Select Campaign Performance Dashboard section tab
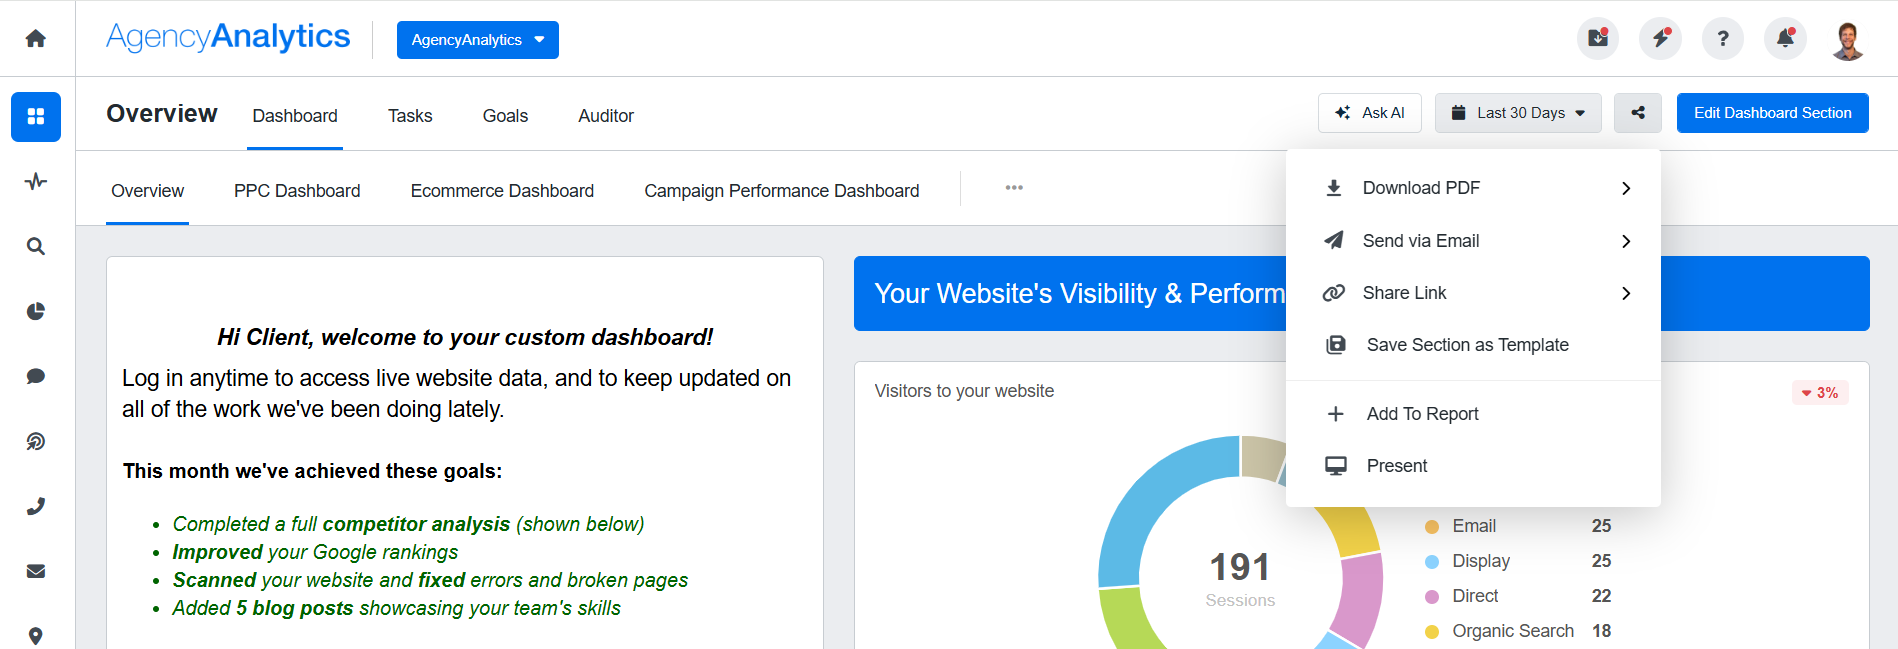 782,191
